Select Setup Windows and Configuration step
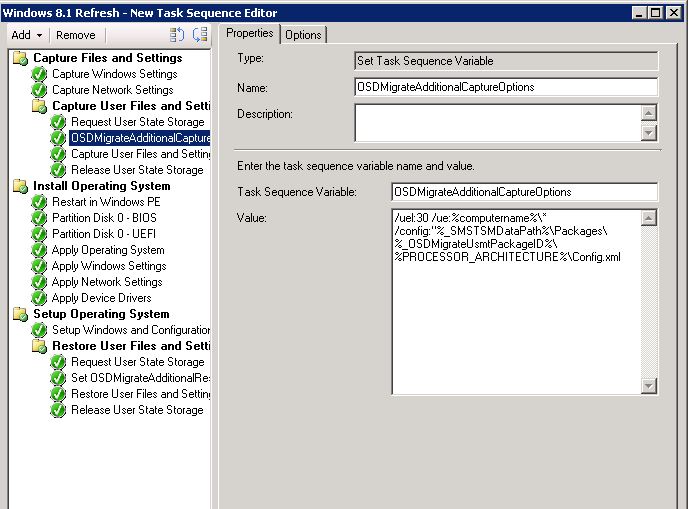This screenshot has height=509, width=688. pos(131,330)
